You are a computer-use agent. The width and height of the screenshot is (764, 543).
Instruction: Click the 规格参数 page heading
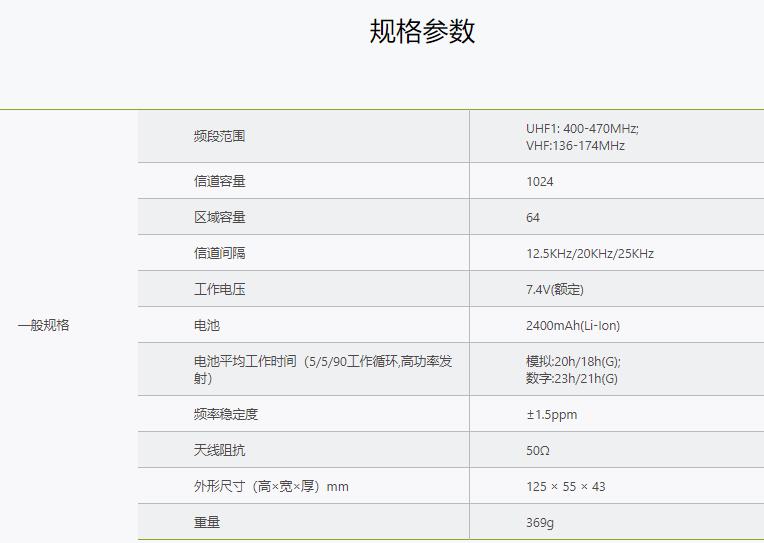pyautogui.click(x=422, y=32)
